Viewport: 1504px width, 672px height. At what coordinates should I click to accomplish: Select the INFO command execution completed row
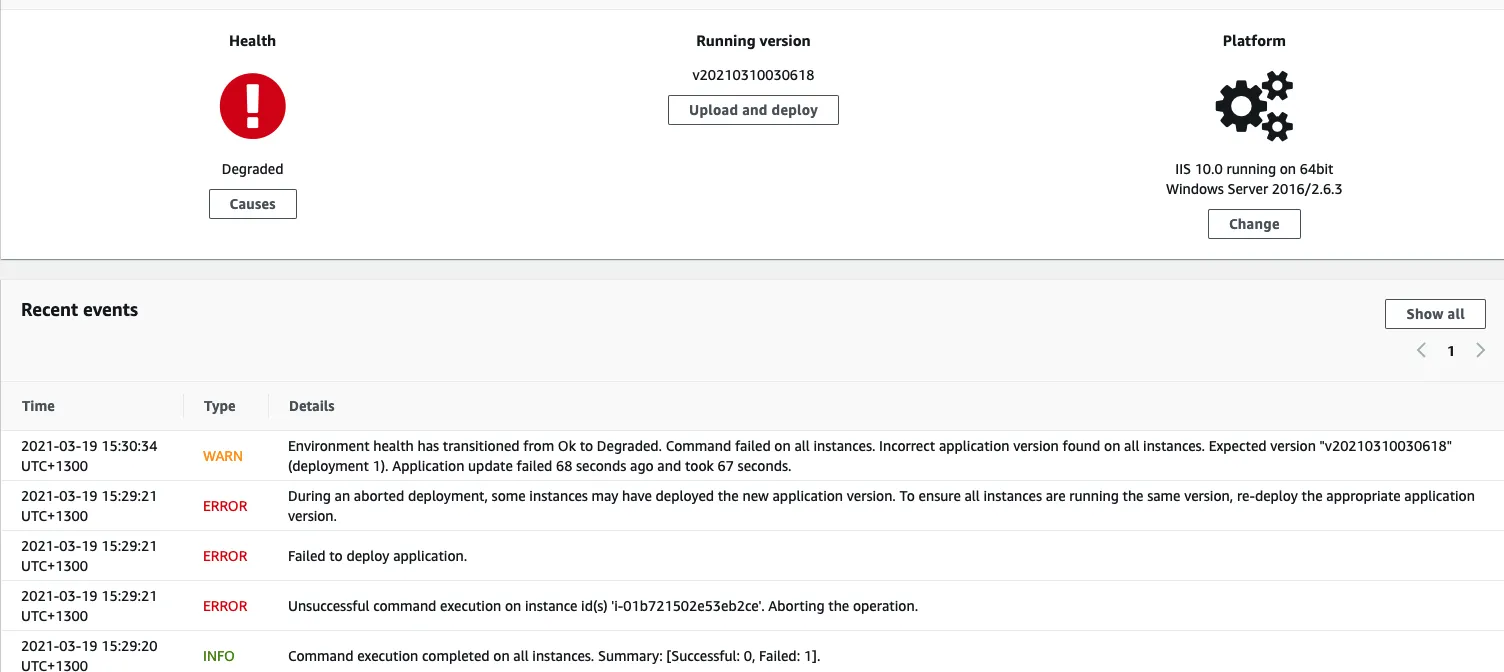[x=752, y=652]
